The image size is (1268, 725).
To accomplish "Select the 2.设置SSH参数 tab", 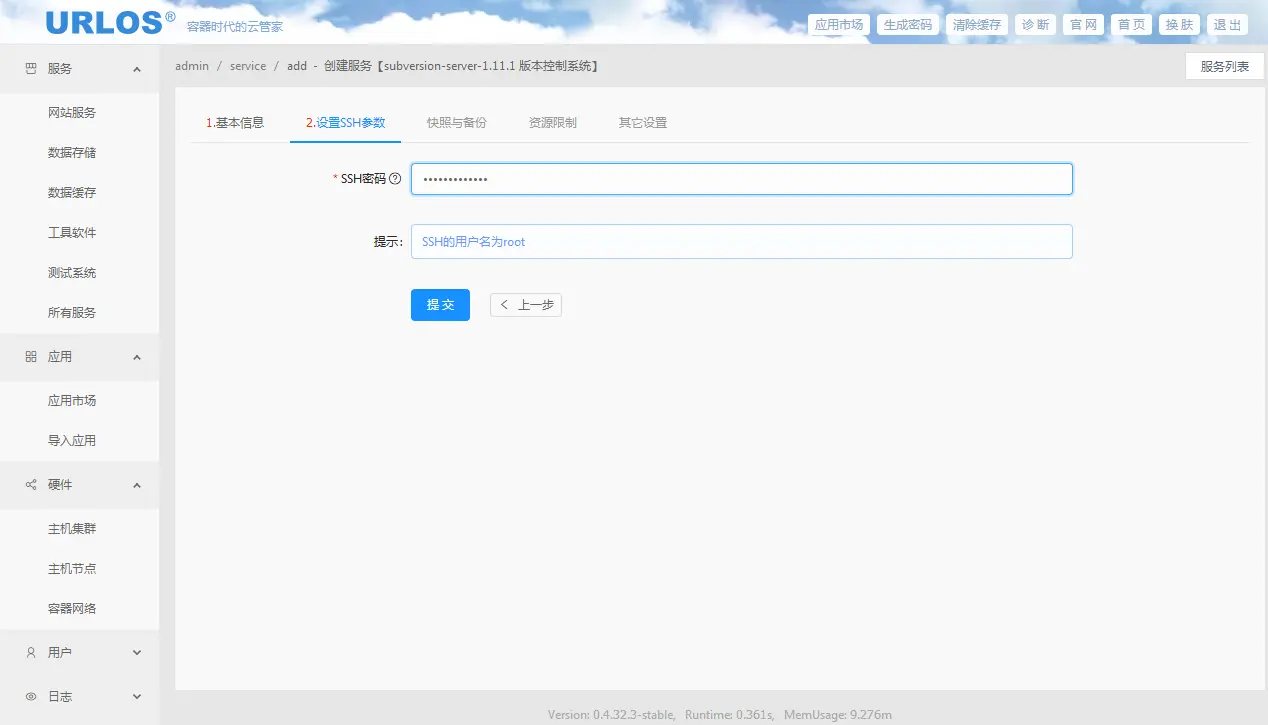I will click(345, 123).
